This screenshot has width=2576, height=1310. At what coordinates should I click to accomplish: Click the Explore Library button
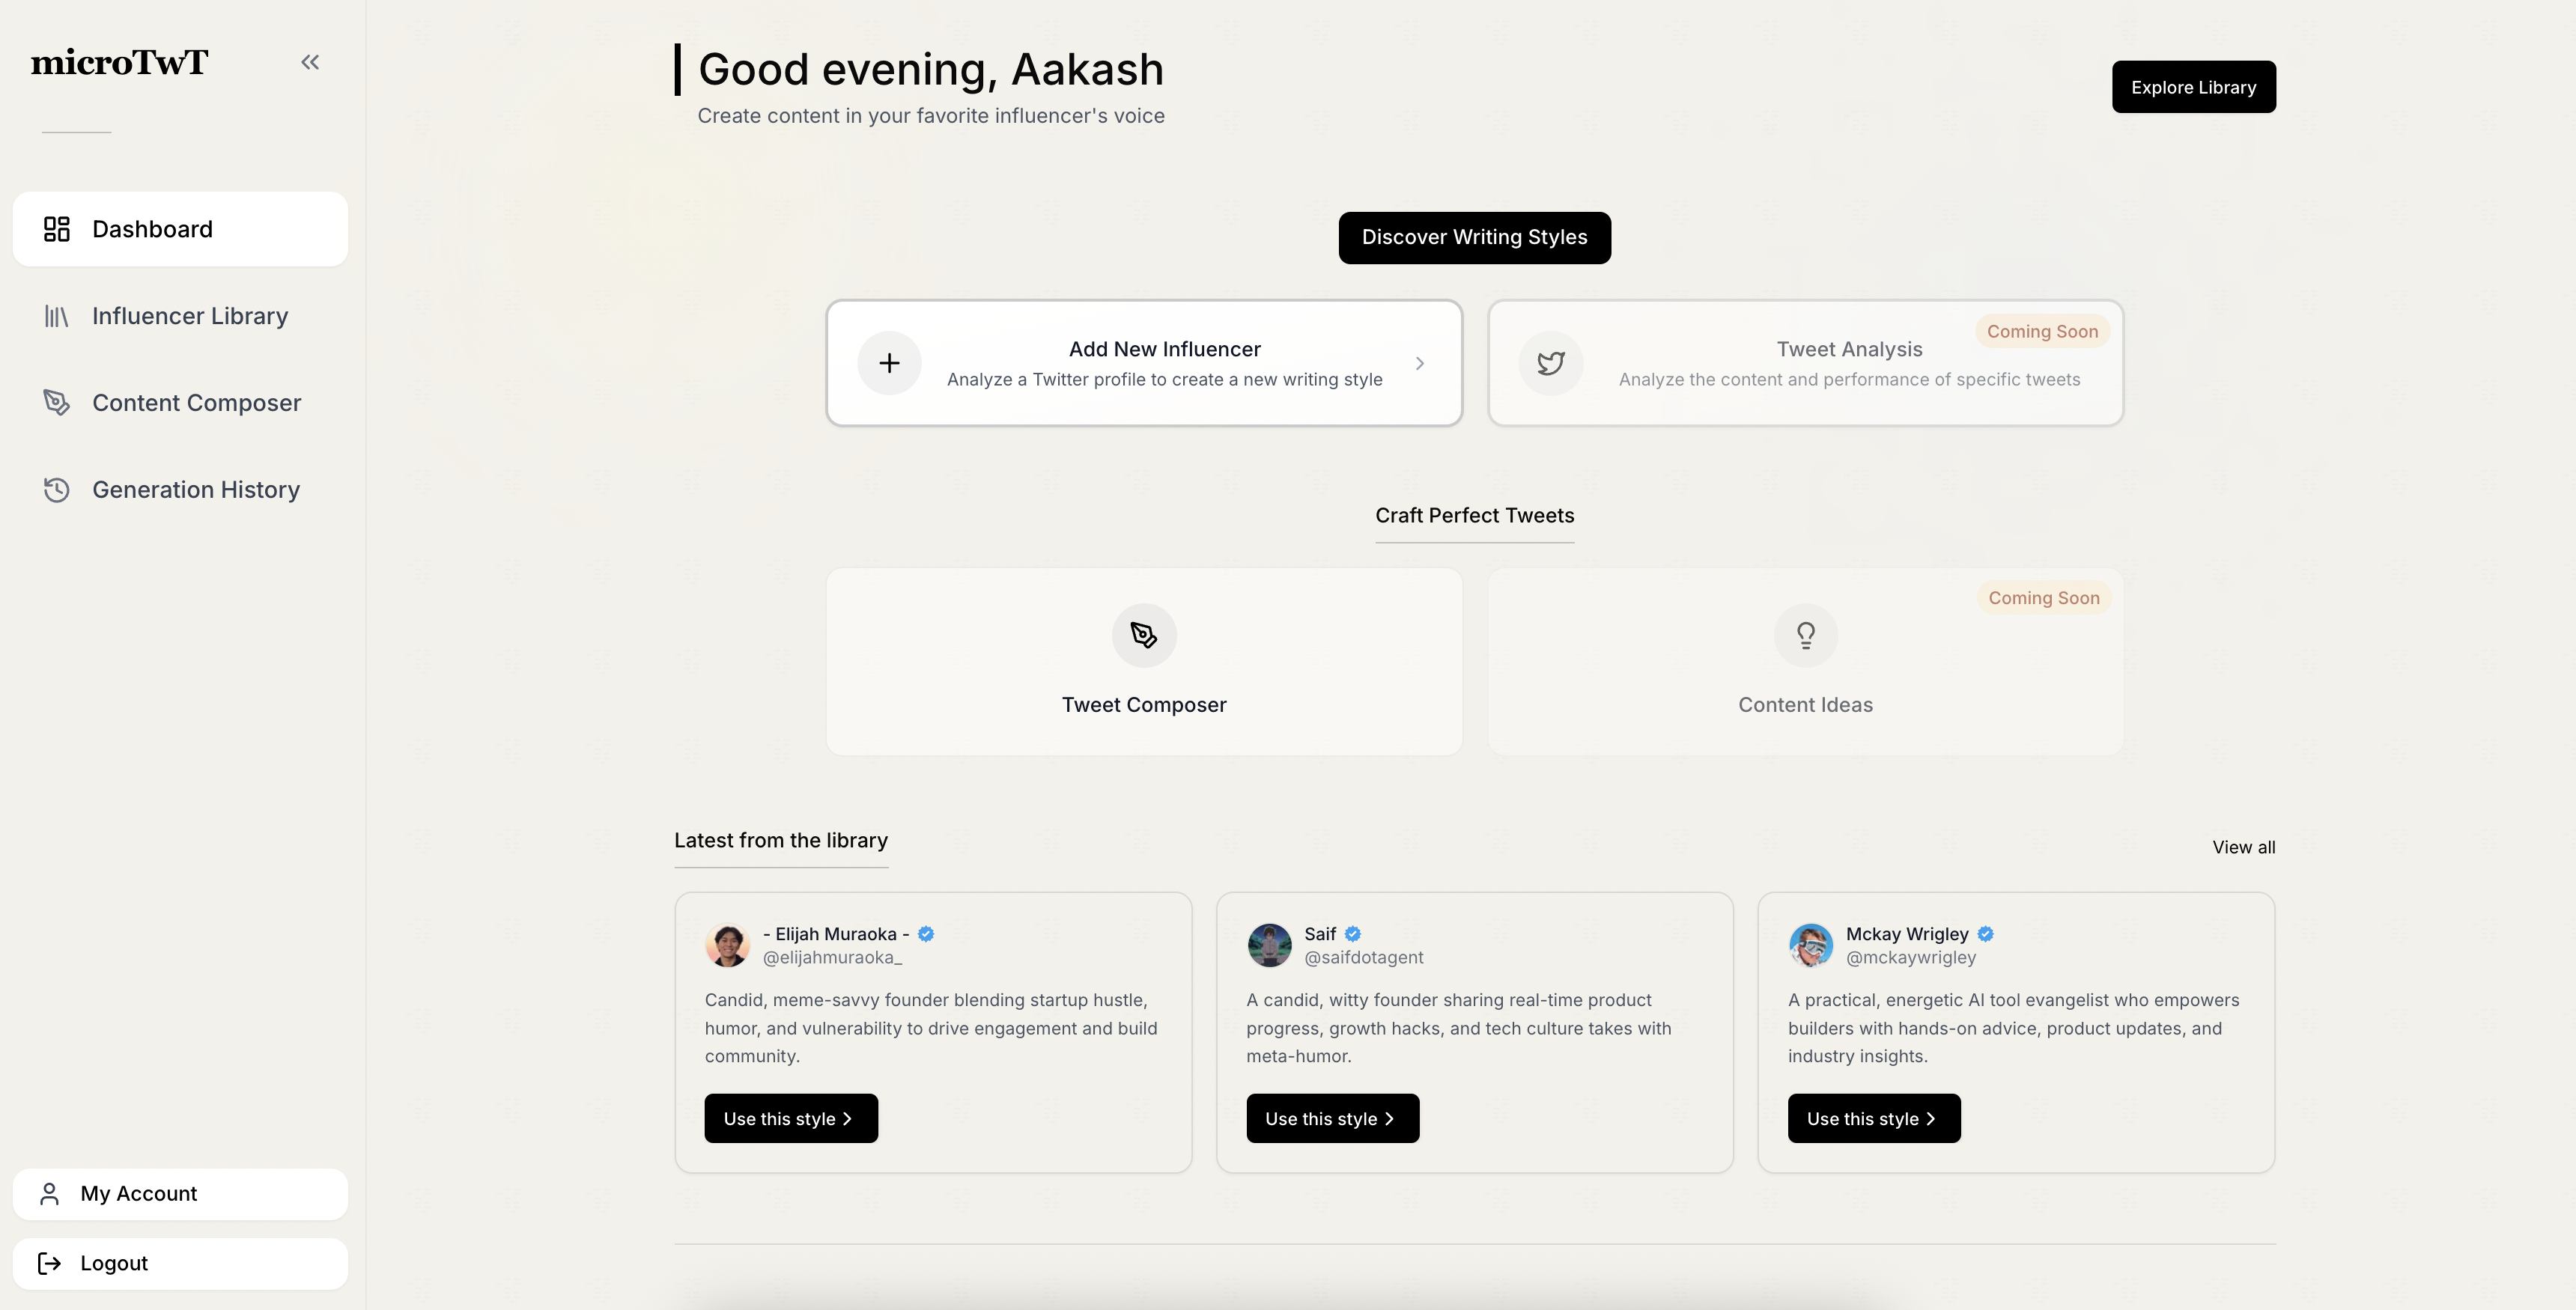click(2193, 87)
